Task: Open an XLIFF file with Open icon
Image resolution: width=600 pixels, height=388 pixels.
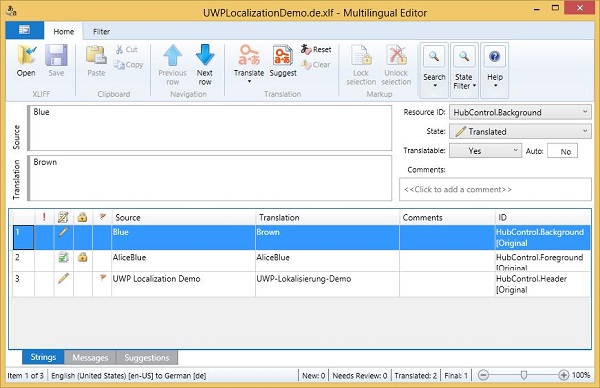Action: [26, 55]
